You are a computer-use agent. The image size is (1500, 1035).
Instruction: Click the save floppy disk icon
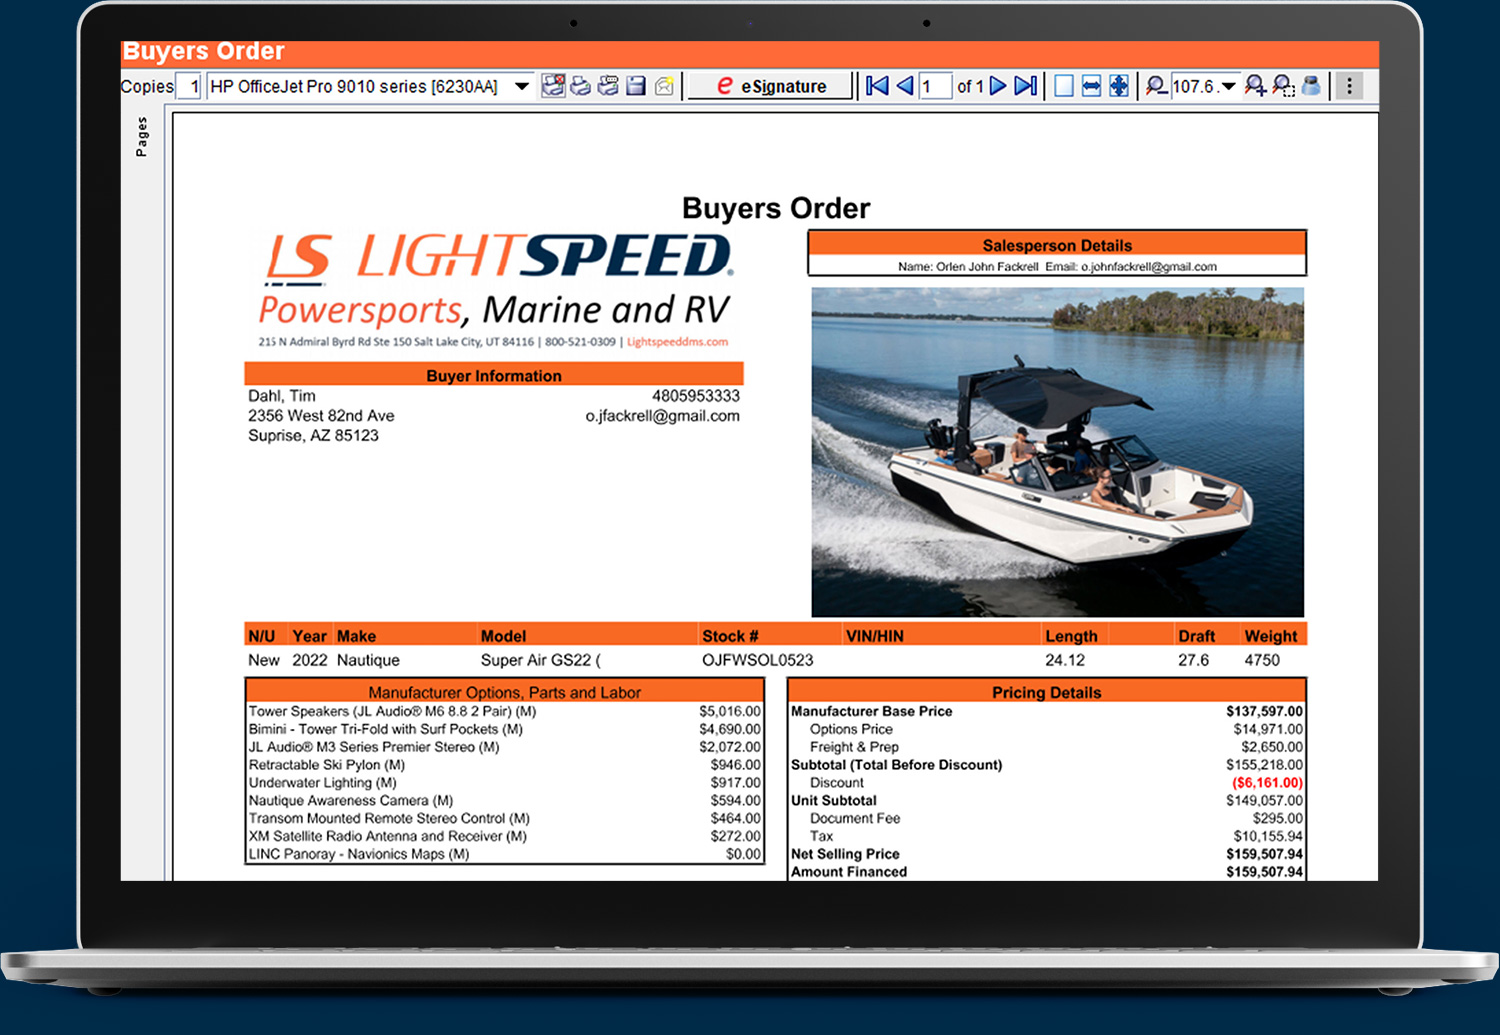tap(636, 86)
